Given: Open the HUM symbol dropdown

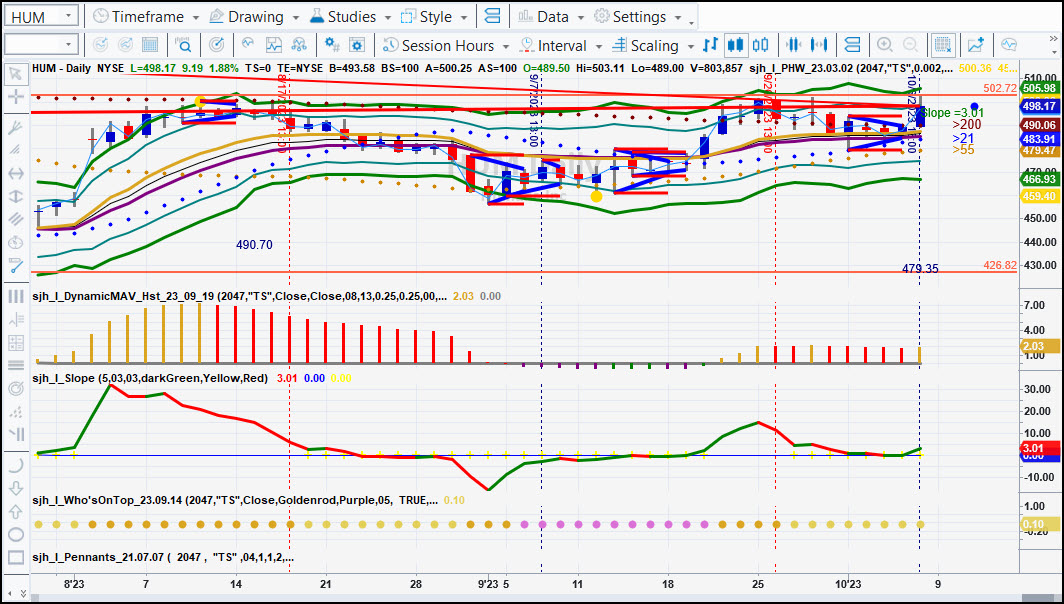Looking at the screenshot, I should [x=68, y=16].
